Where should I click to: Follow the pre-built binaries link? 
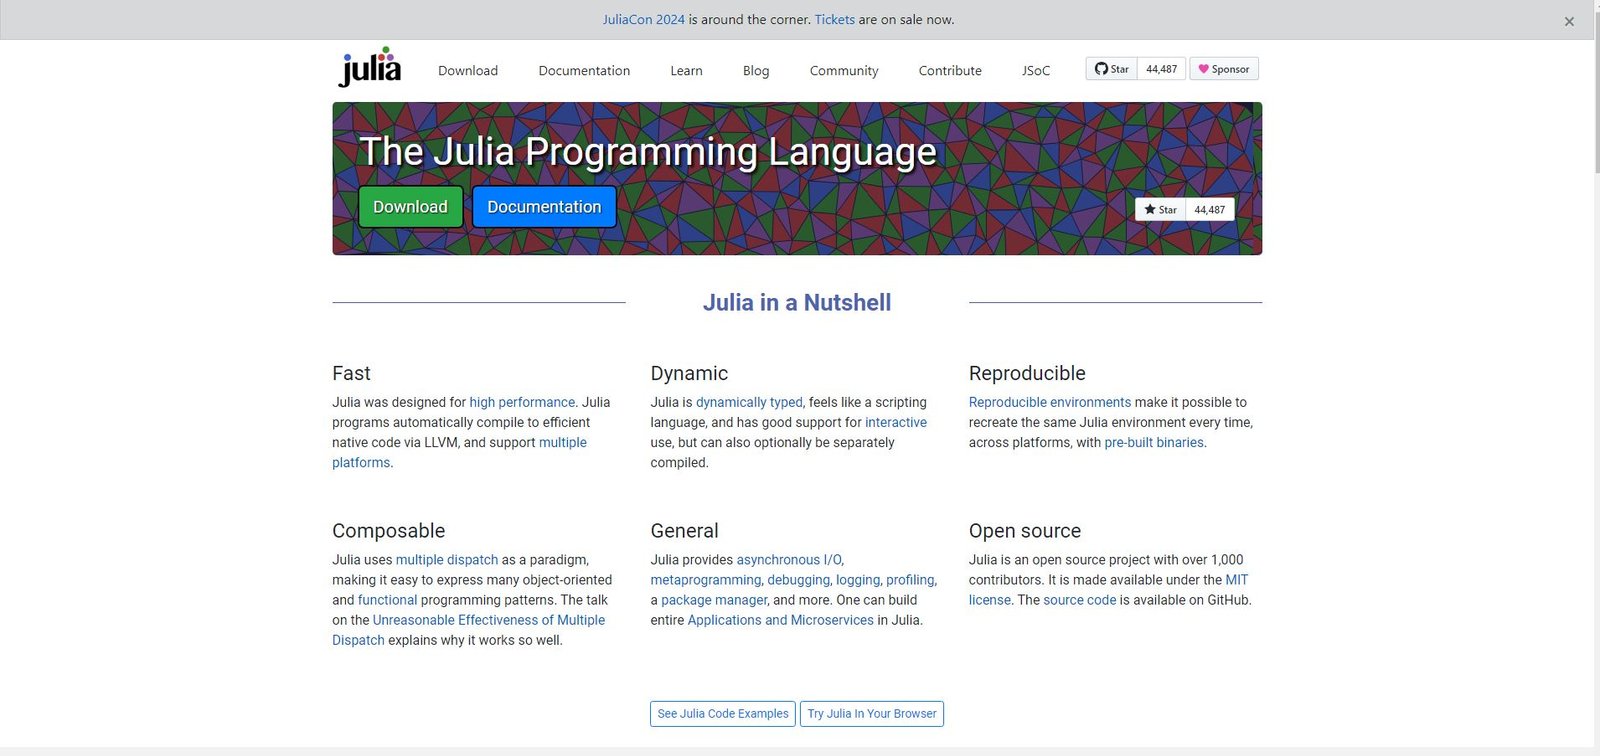tap(1154, 442)
